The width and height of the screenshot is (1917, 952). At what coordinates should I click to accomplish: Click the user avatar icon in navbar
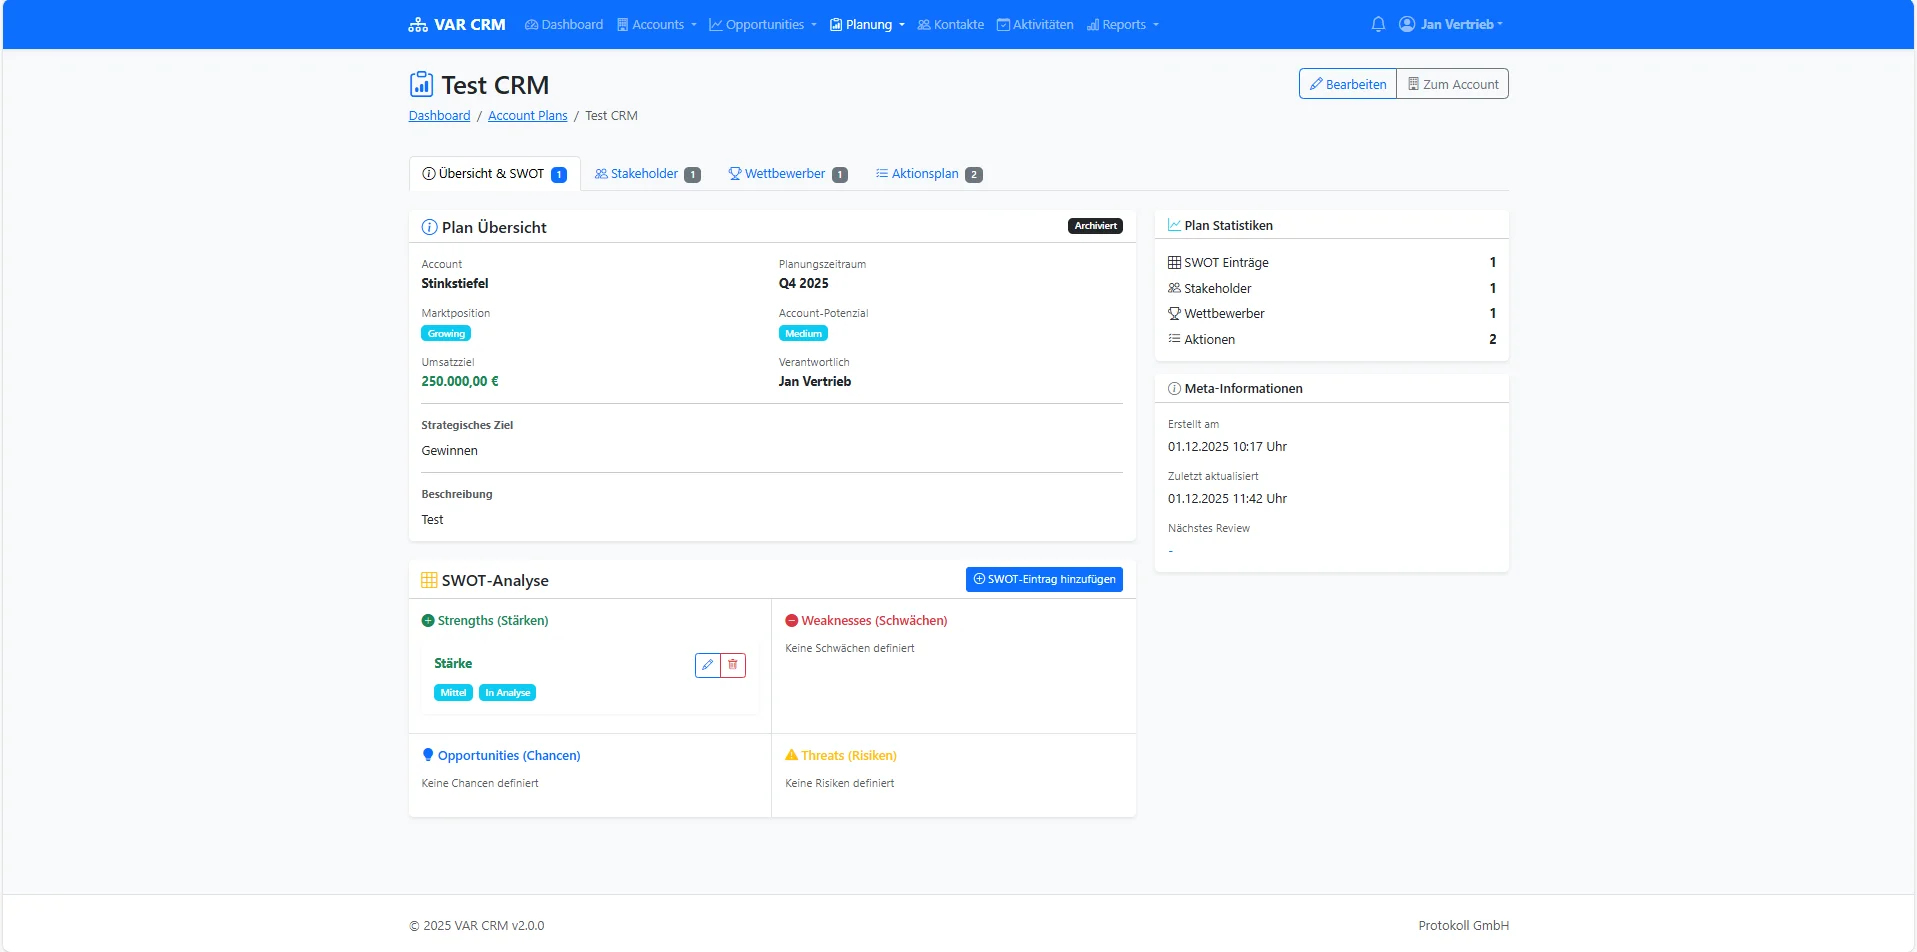(1407, 24)
